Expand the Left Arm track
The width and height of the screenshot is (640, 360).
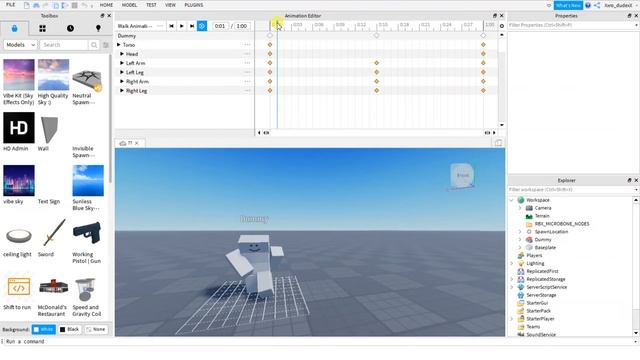[x=122, y=63]
